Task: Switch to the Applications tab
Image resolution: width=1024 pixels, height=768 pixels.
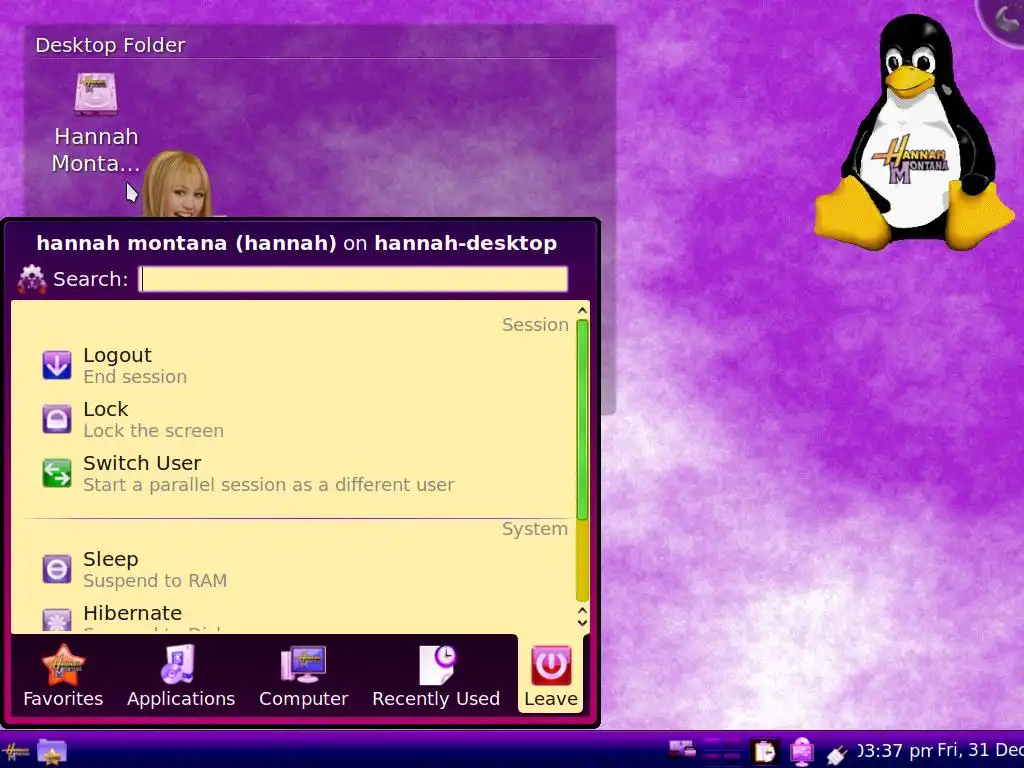Action: [x=181, y=676]
